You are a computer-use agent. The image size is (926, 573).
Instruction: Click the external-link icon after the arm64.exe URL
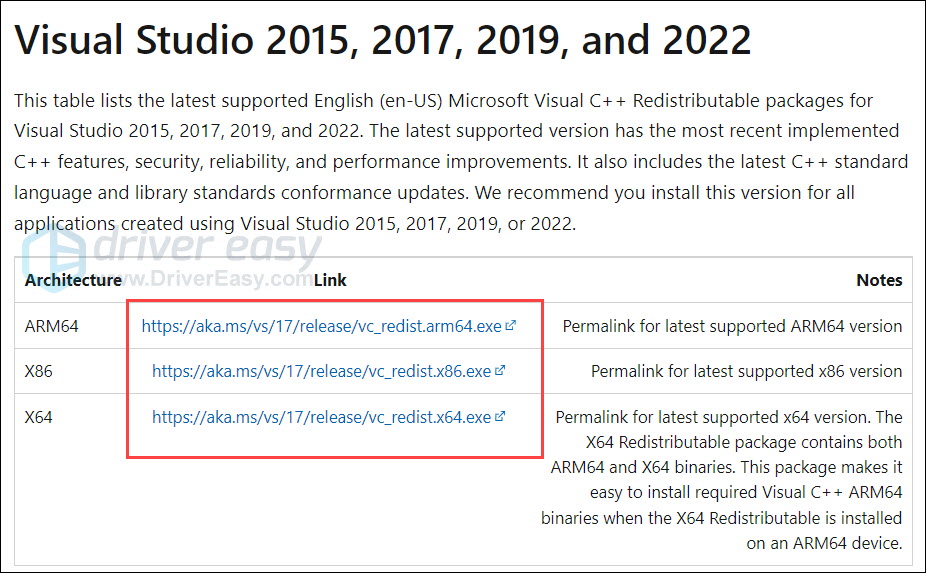click(511, 326)
